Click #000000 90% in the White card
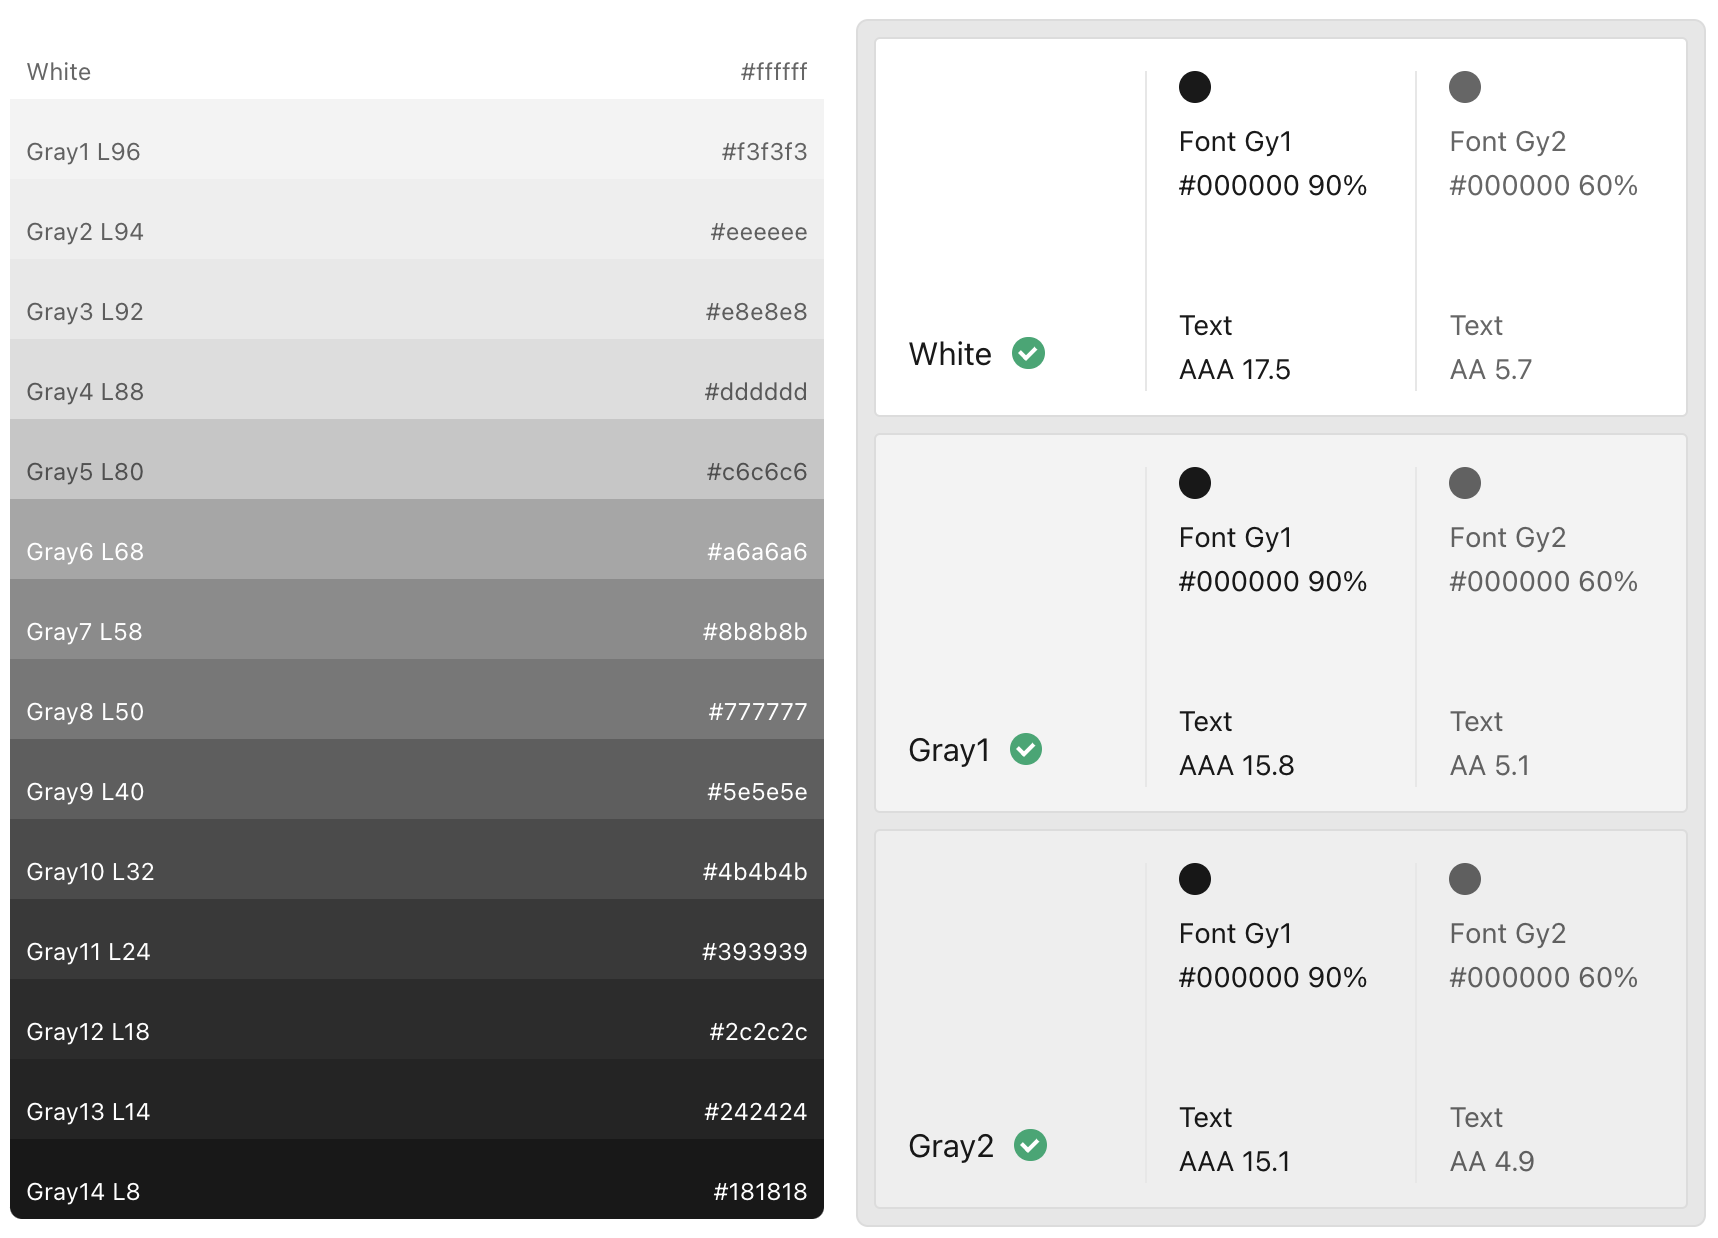 [x=1273, y=186]
